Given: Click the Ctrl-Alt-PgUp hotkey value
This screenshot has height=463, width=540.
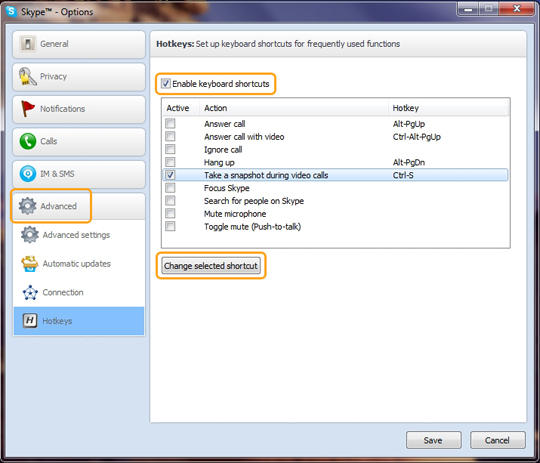Looking at the screenshot, I should point(417,137).
